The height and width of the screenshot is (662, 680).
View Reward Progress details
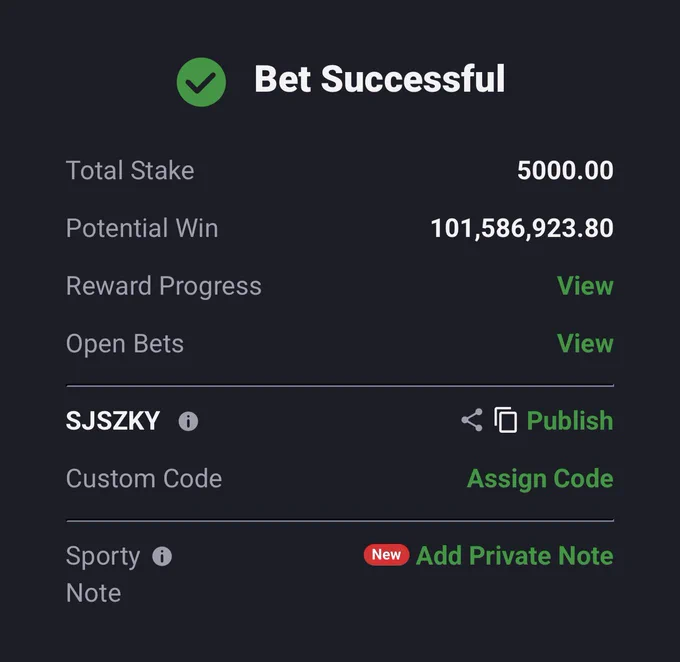585,286
